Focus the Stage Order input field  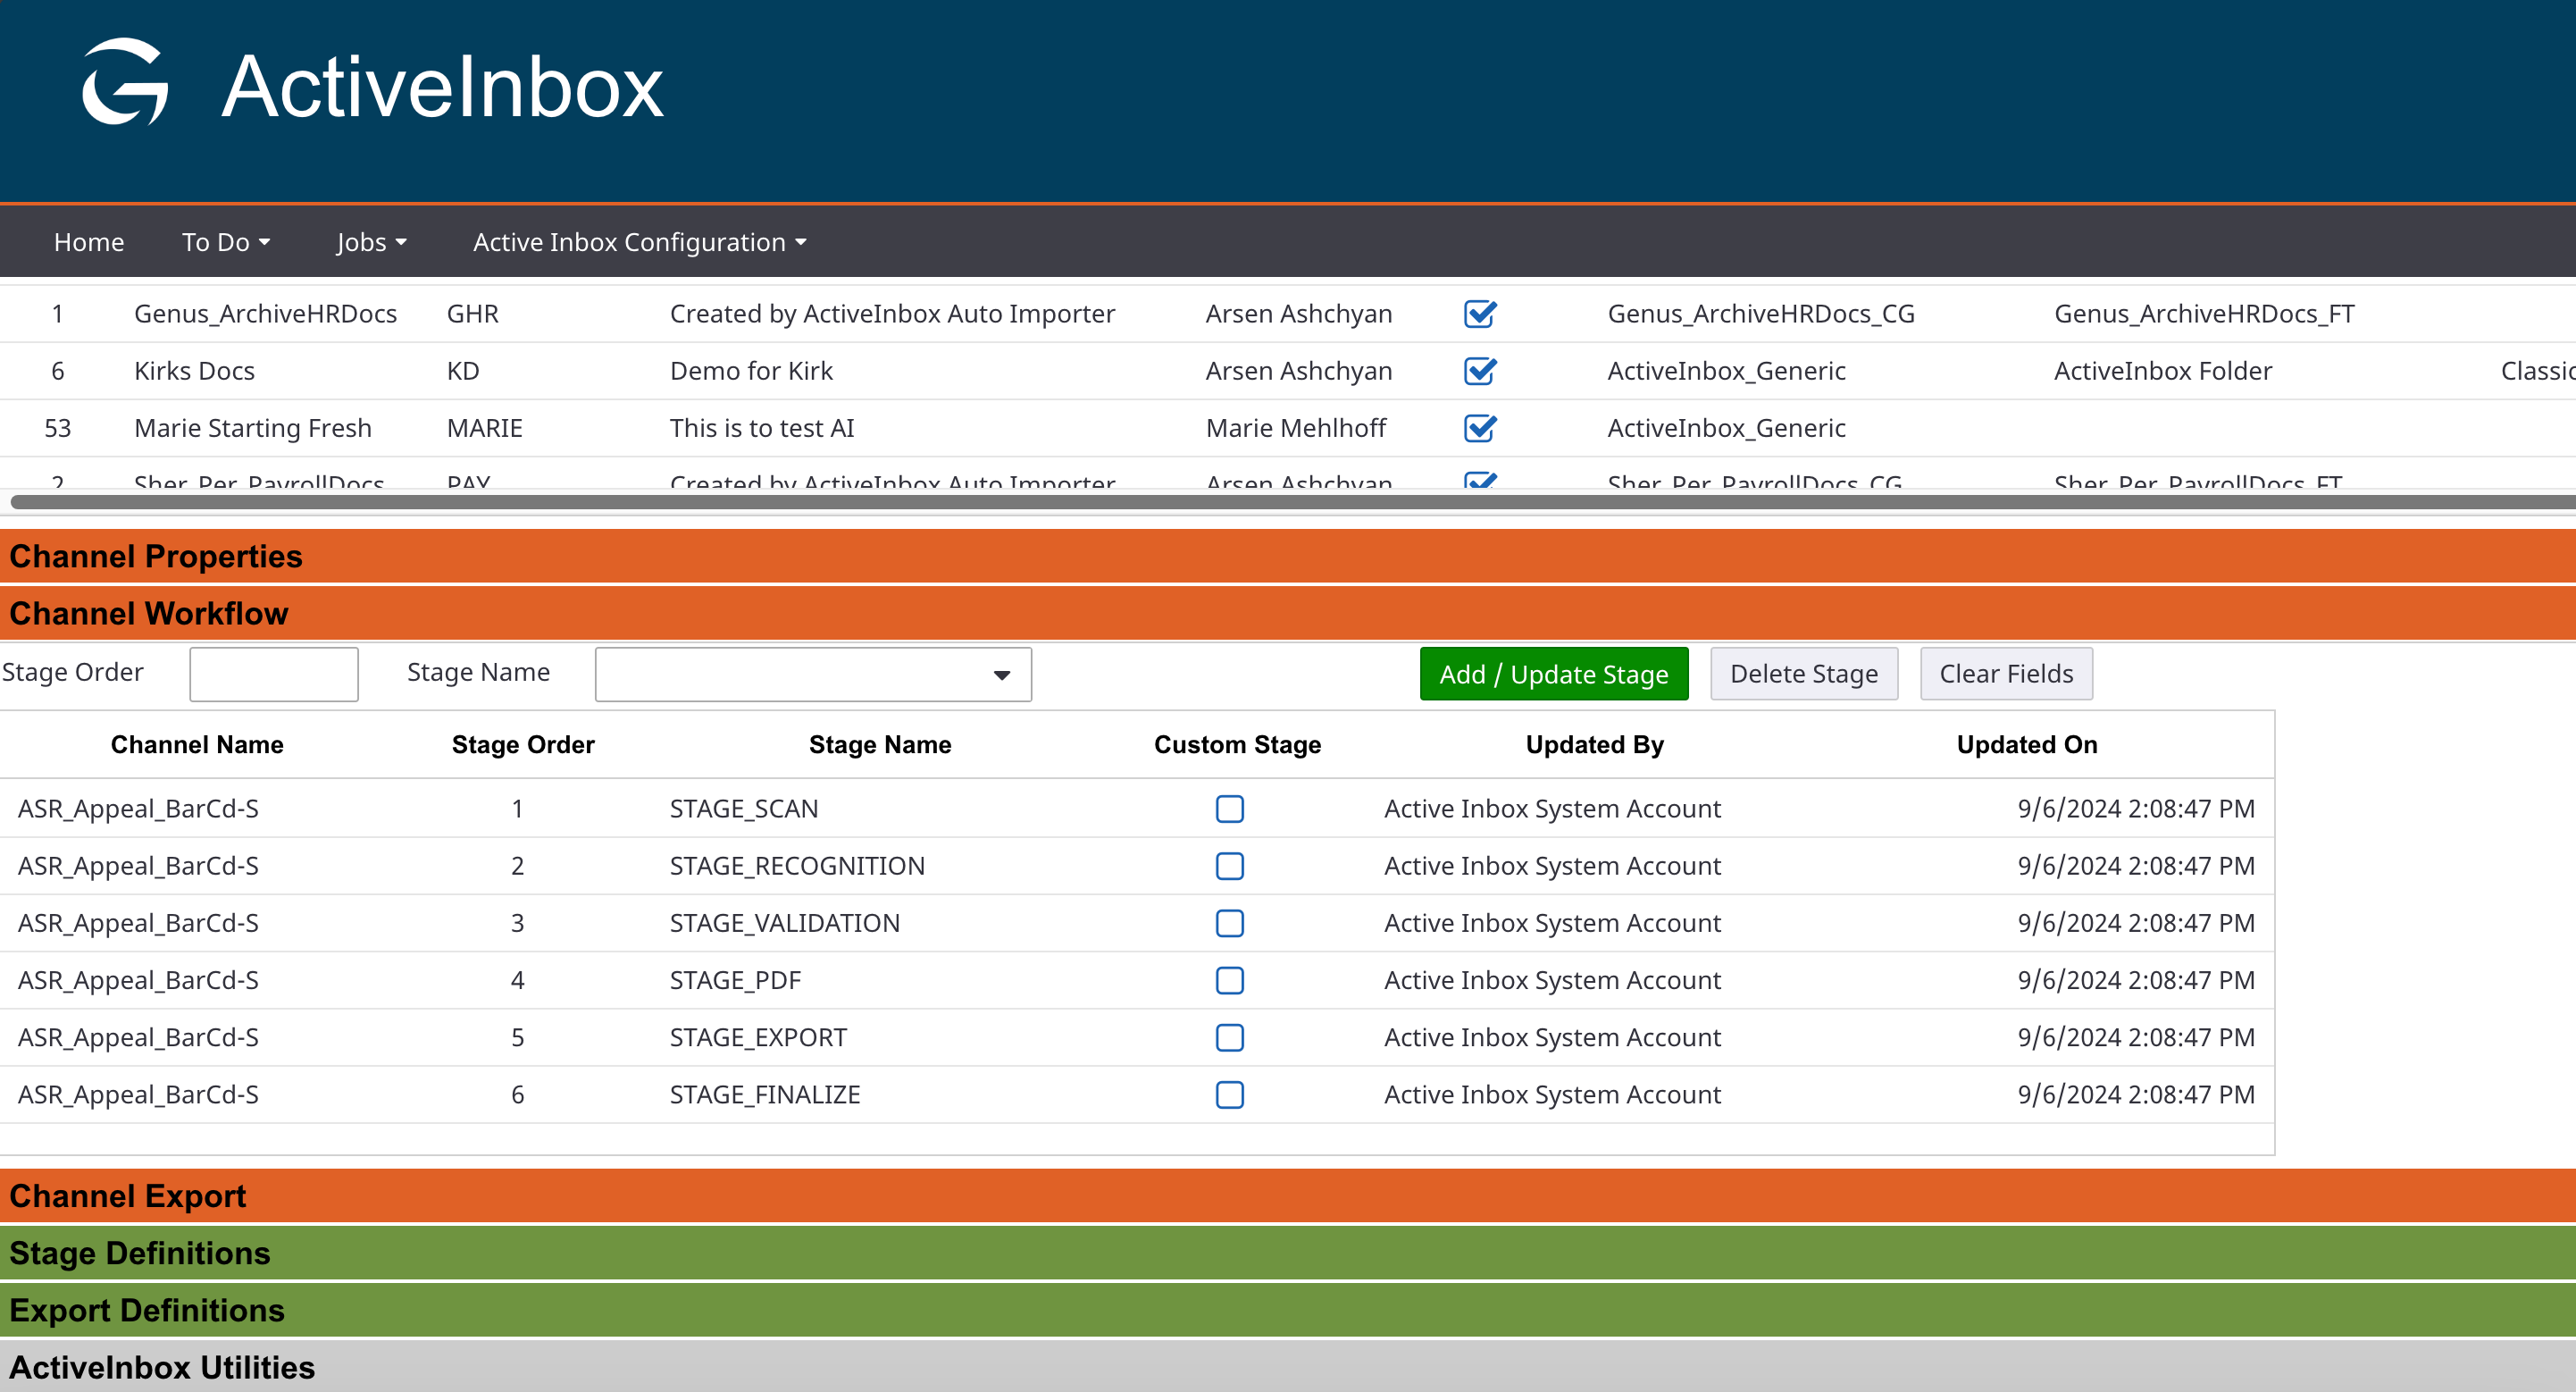click(x=273, y=674)
